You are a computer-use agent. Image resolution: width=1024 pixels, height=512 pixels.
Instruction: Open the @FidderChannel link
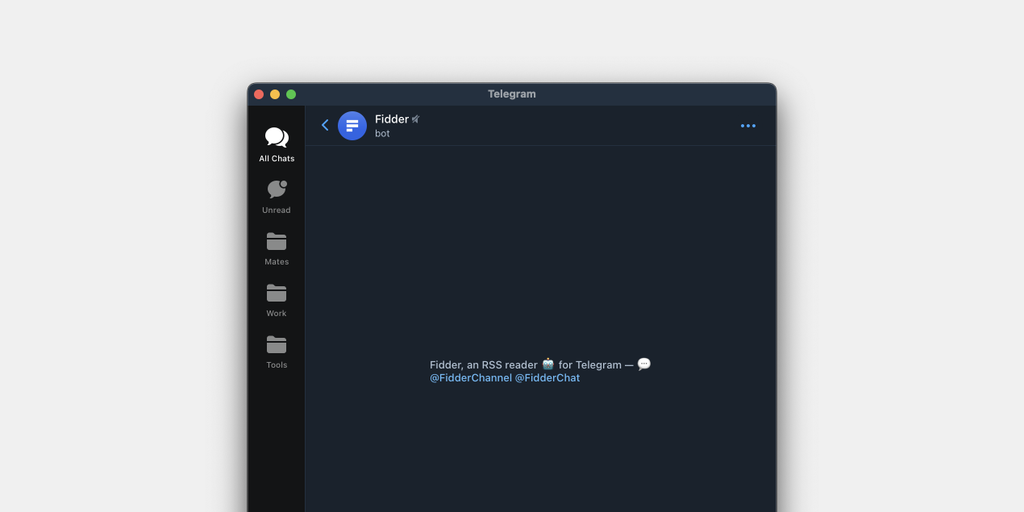[470, 378]
